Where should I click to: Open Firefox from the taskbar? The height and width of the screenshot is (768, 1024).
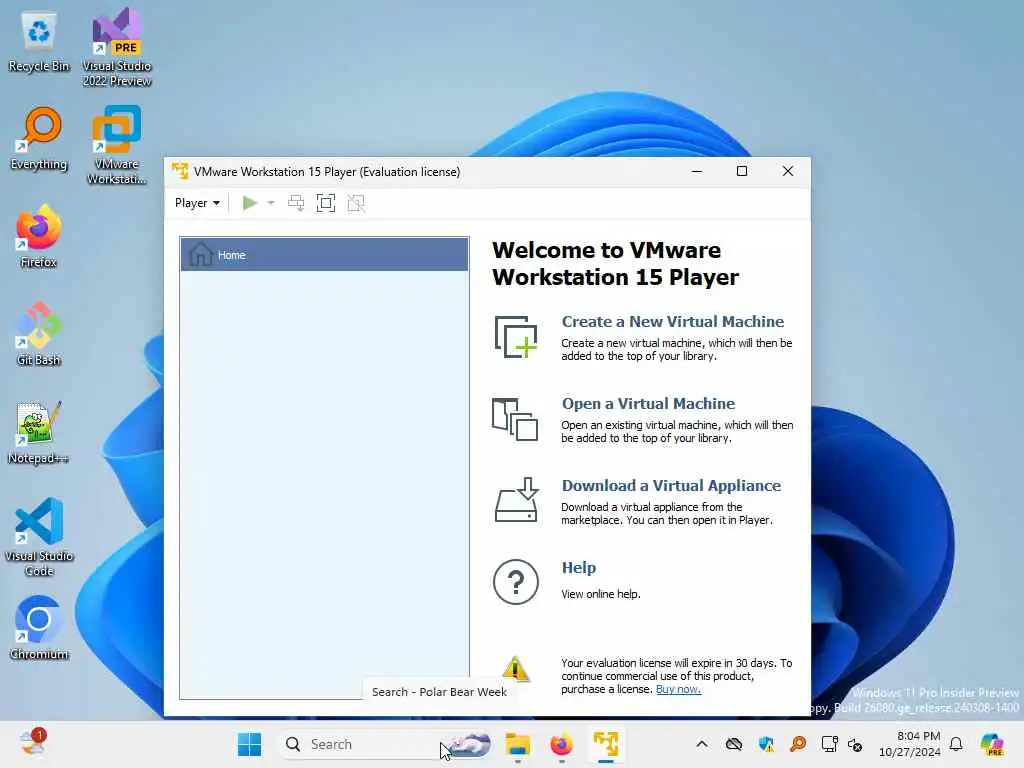(562, 744)
